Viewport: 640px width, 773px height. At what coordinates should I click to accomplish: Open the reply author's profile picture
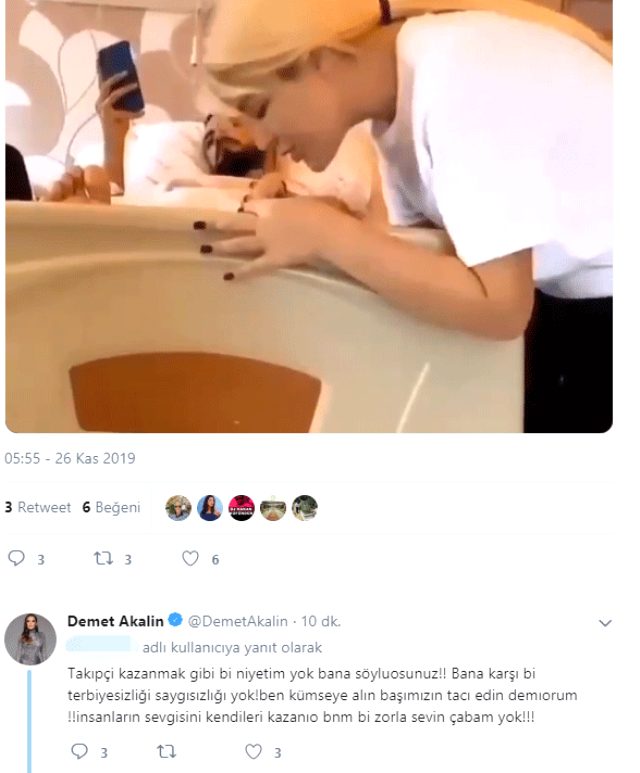30,639
